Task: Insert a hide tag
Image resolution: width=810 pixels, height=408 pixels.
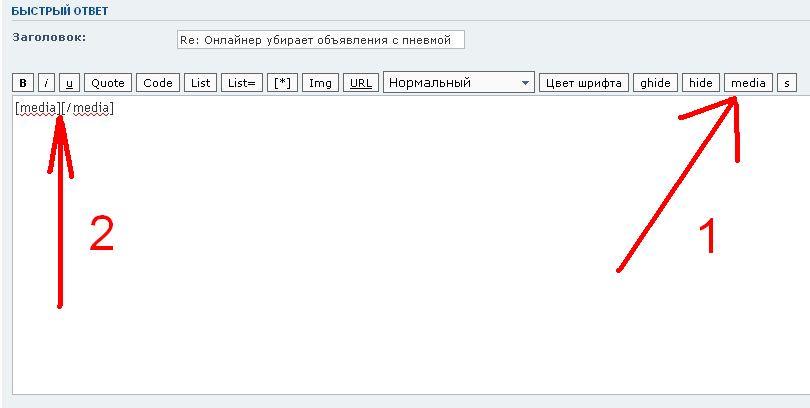Action: point(700,83)
